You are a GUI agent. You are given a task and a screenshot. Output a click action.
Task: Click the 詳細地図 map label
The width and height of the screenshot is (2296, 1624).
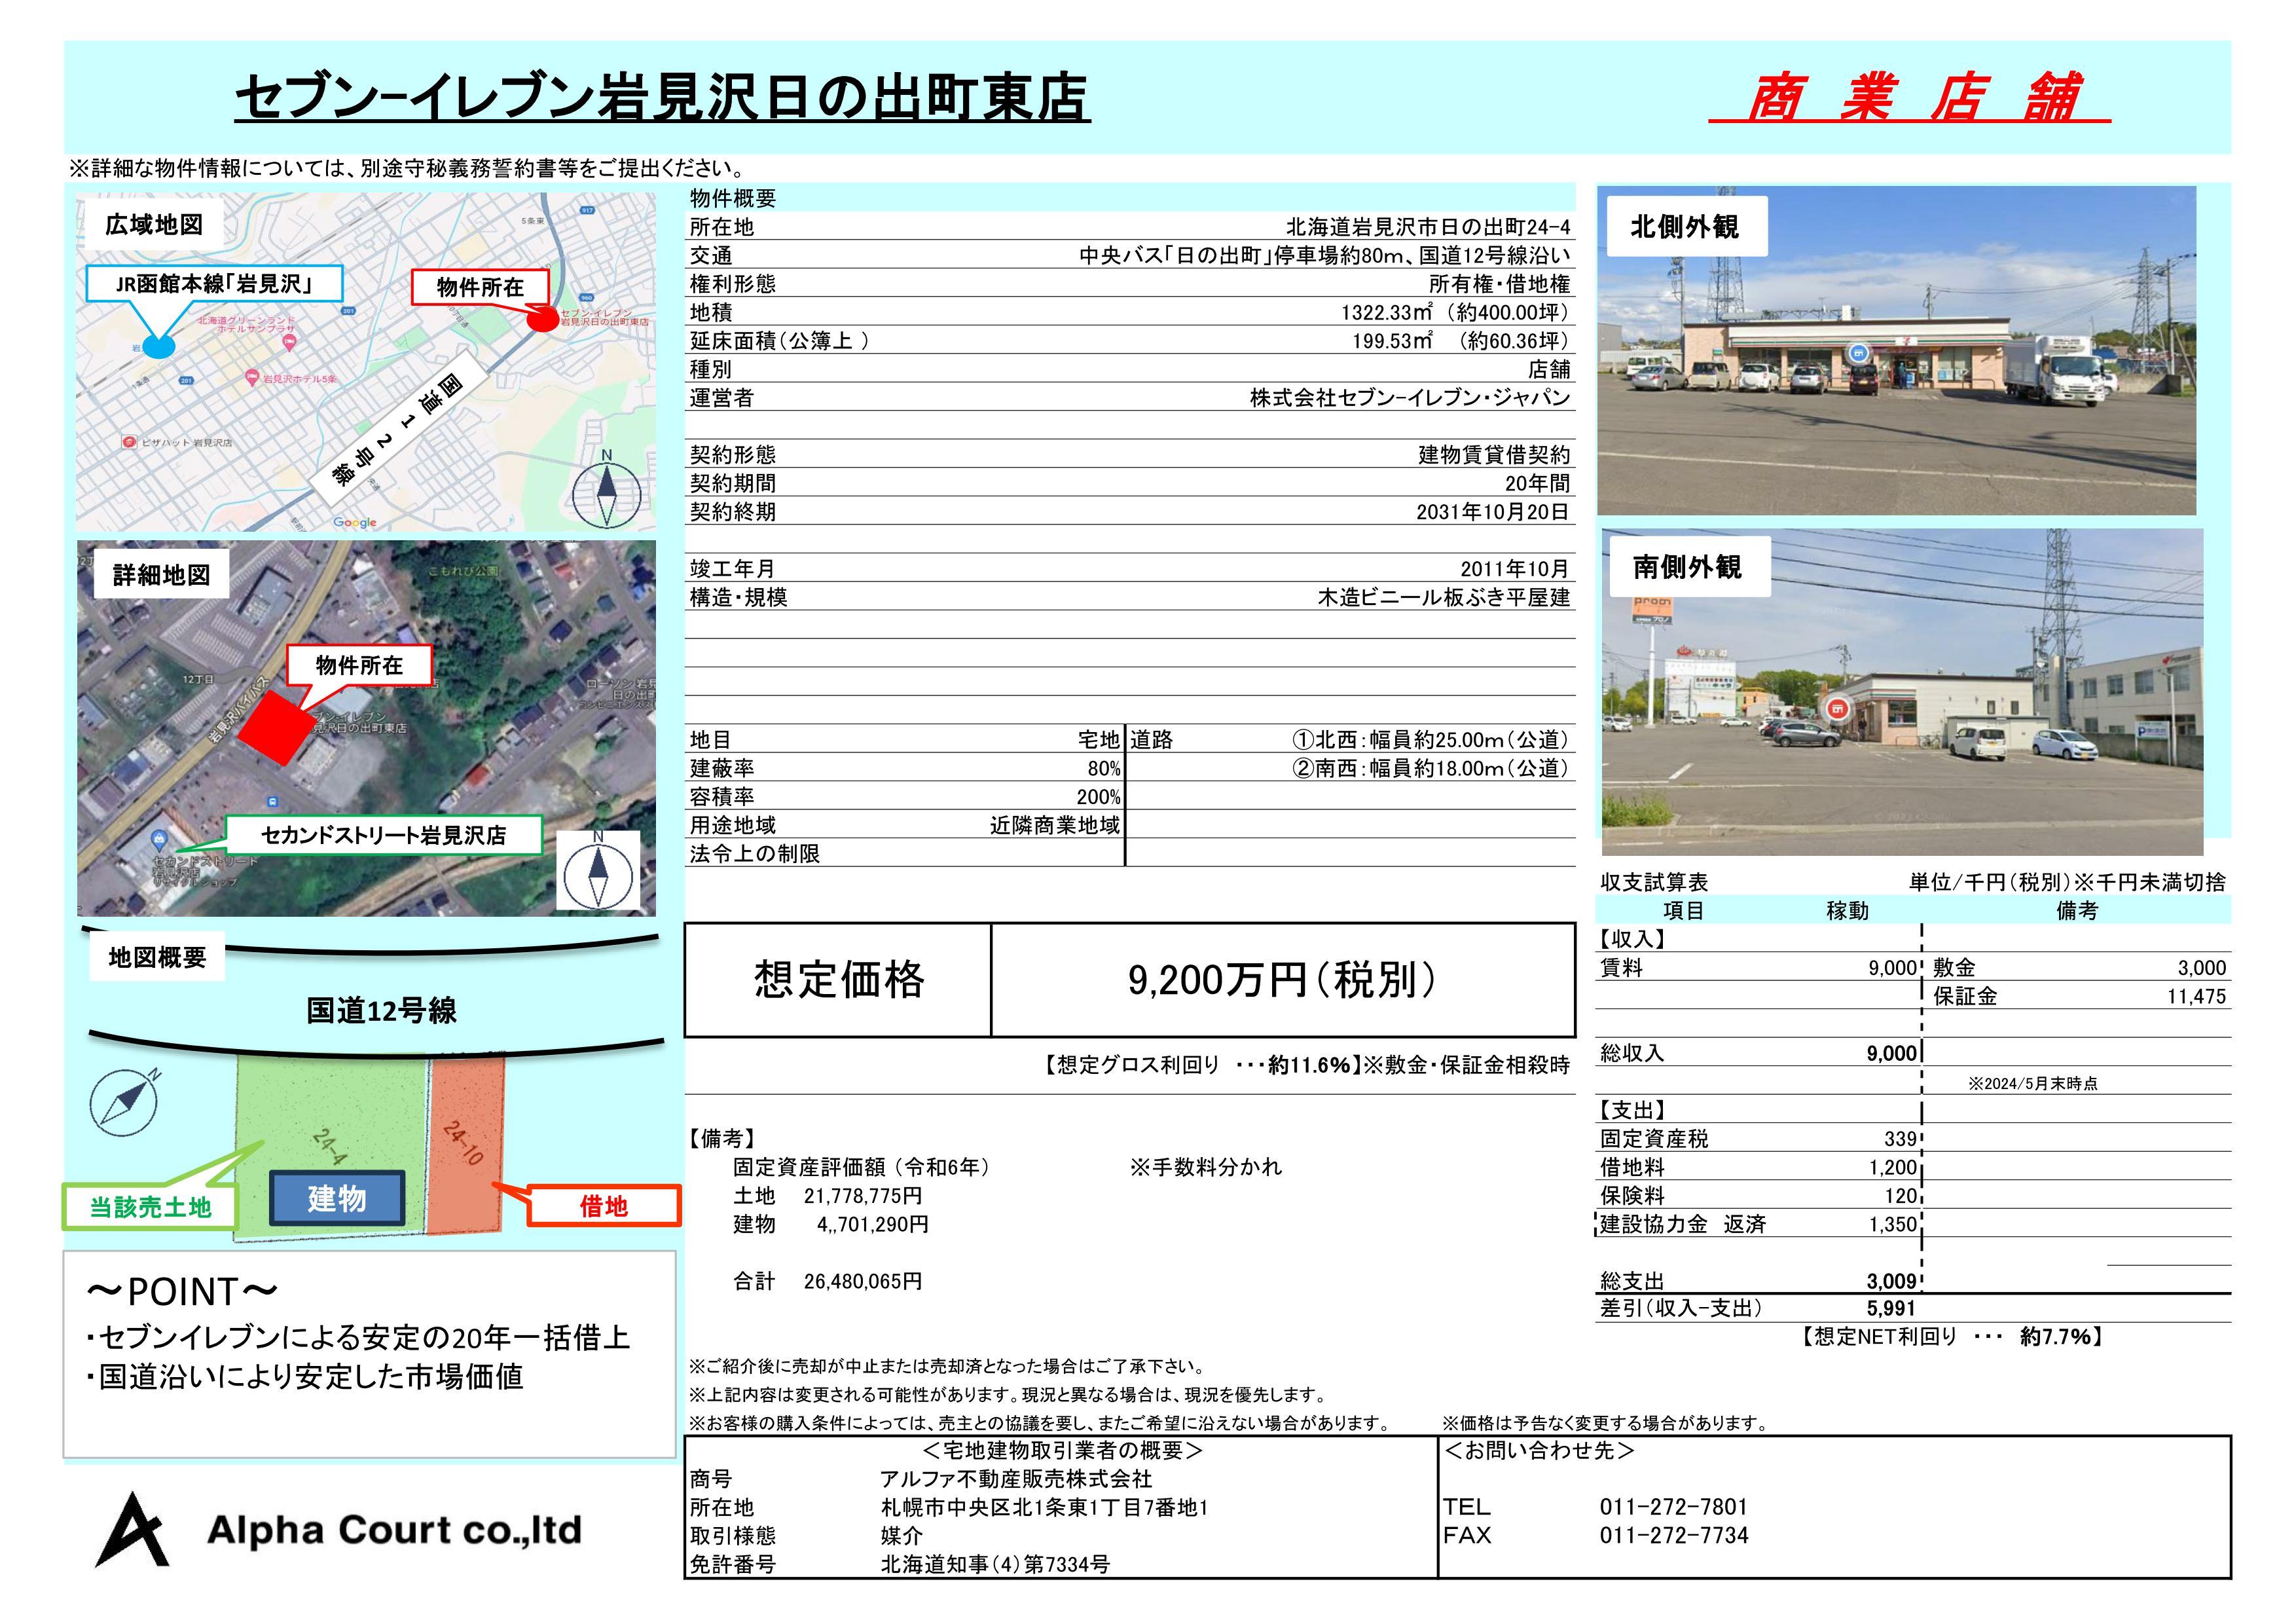tap(161, 575)
